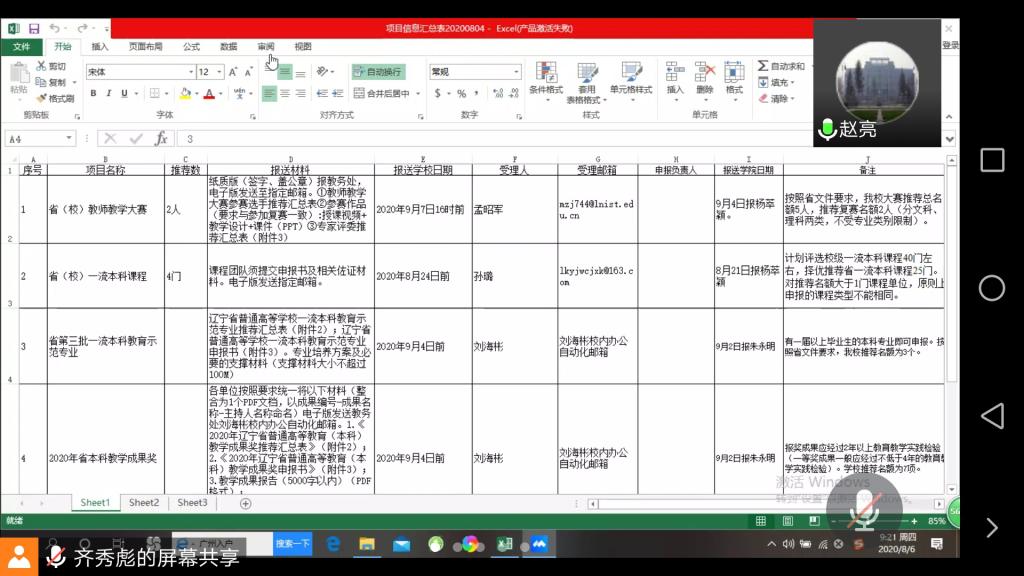The image size is (1024, 576).
Task: Click the Undo arrow icon
Action: click(x=55, y=28)
